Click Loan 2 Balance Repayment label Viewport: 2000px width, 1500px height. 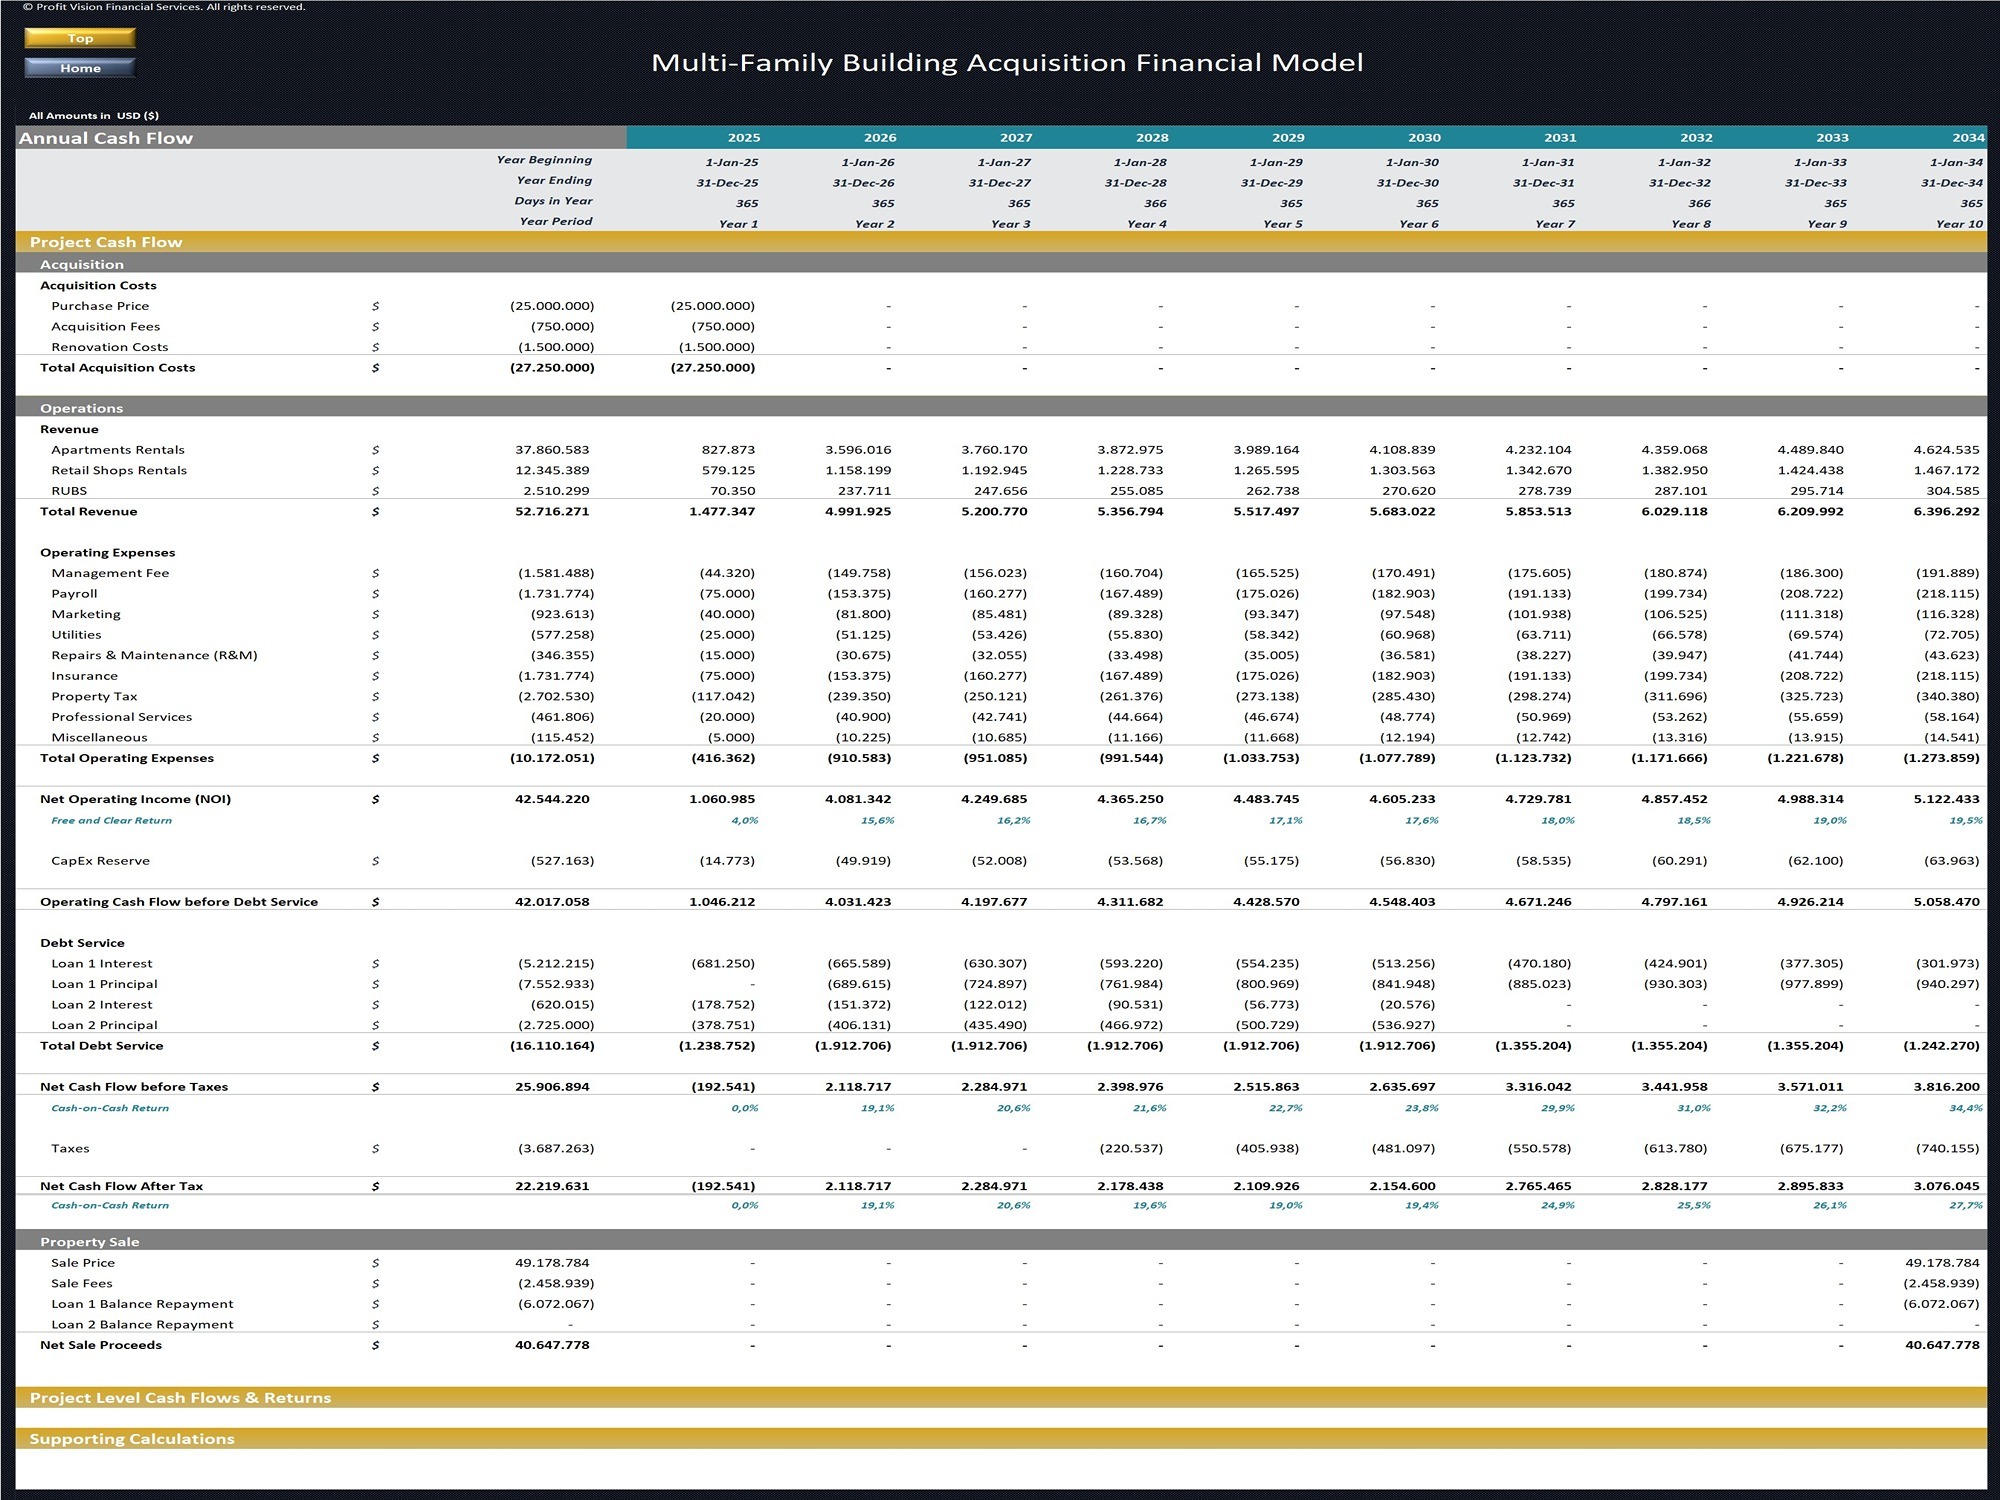coord(142,1325)
